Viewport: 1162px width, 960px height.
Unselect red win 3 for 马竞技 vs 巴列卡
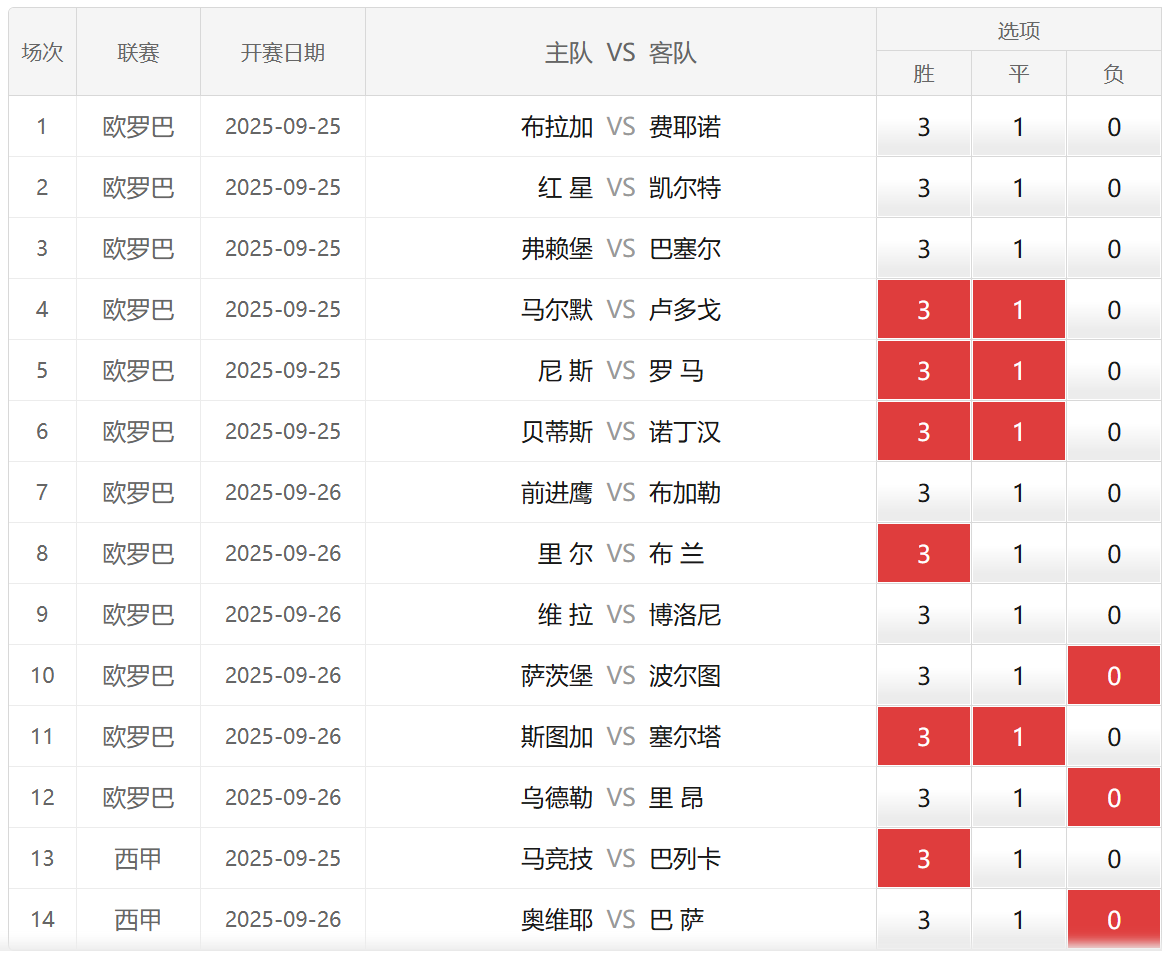click(x=923, y=859)
